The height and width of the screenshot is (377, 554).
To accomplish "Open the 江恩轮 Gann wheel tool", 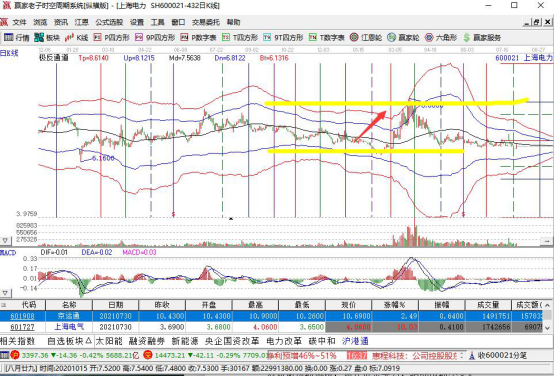I will pyautogui.click(x=366, y=37).
